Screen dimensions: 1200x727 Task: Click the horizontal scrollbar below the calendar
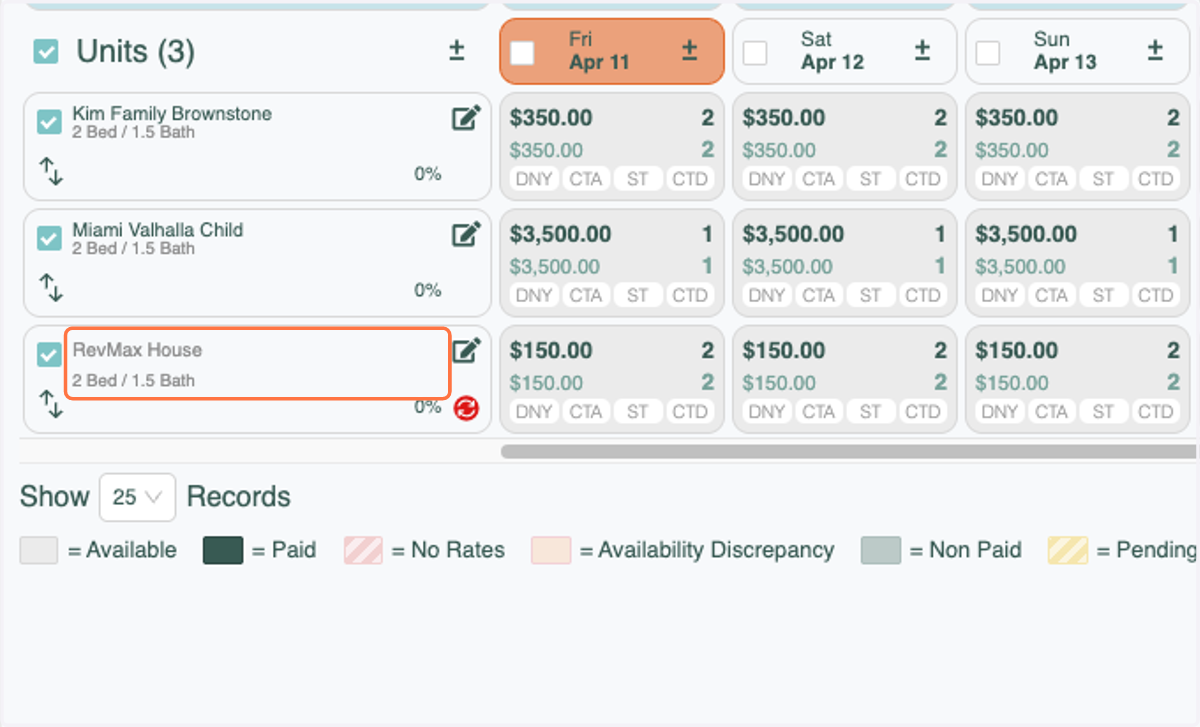pos(848,451)
